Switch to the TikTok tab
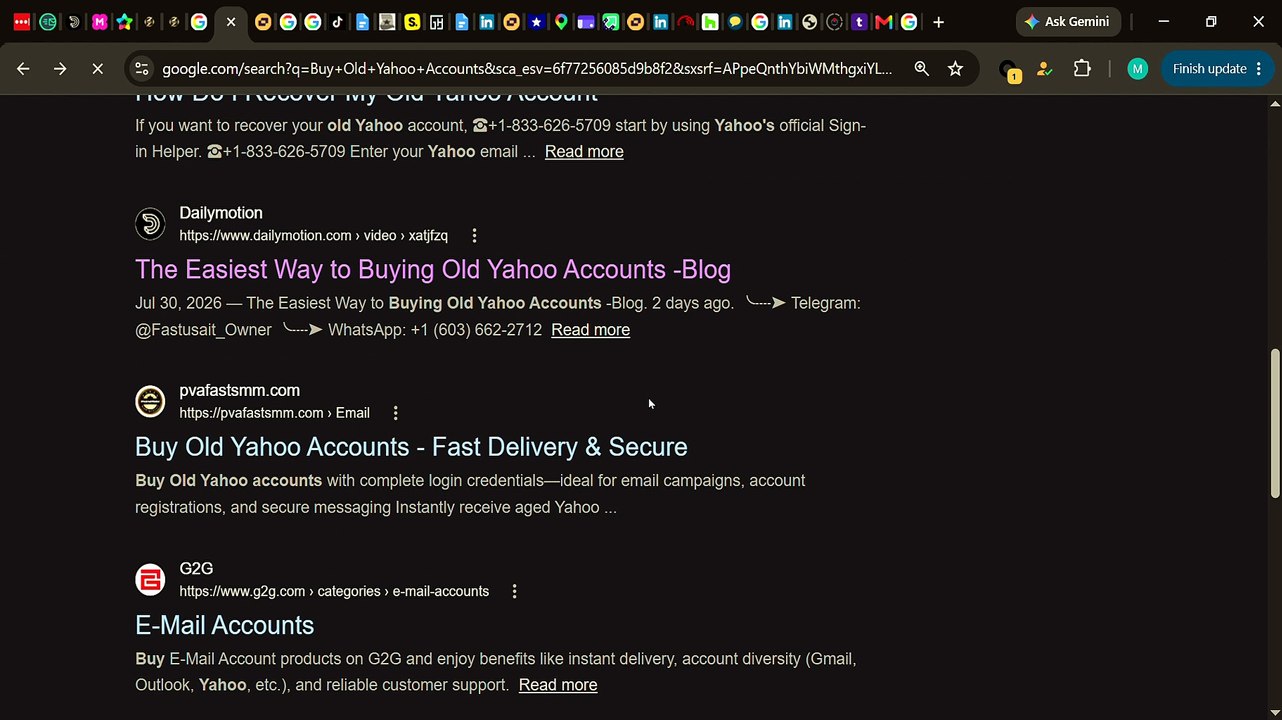 (337, 22)
